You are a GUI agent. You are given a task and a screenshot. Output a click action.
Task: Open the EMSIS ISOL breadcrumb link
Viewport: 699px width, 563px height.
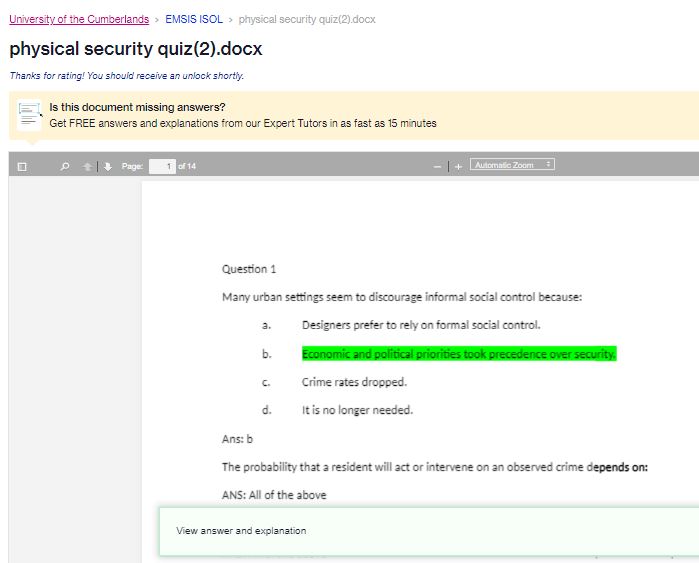pos(194,19)
